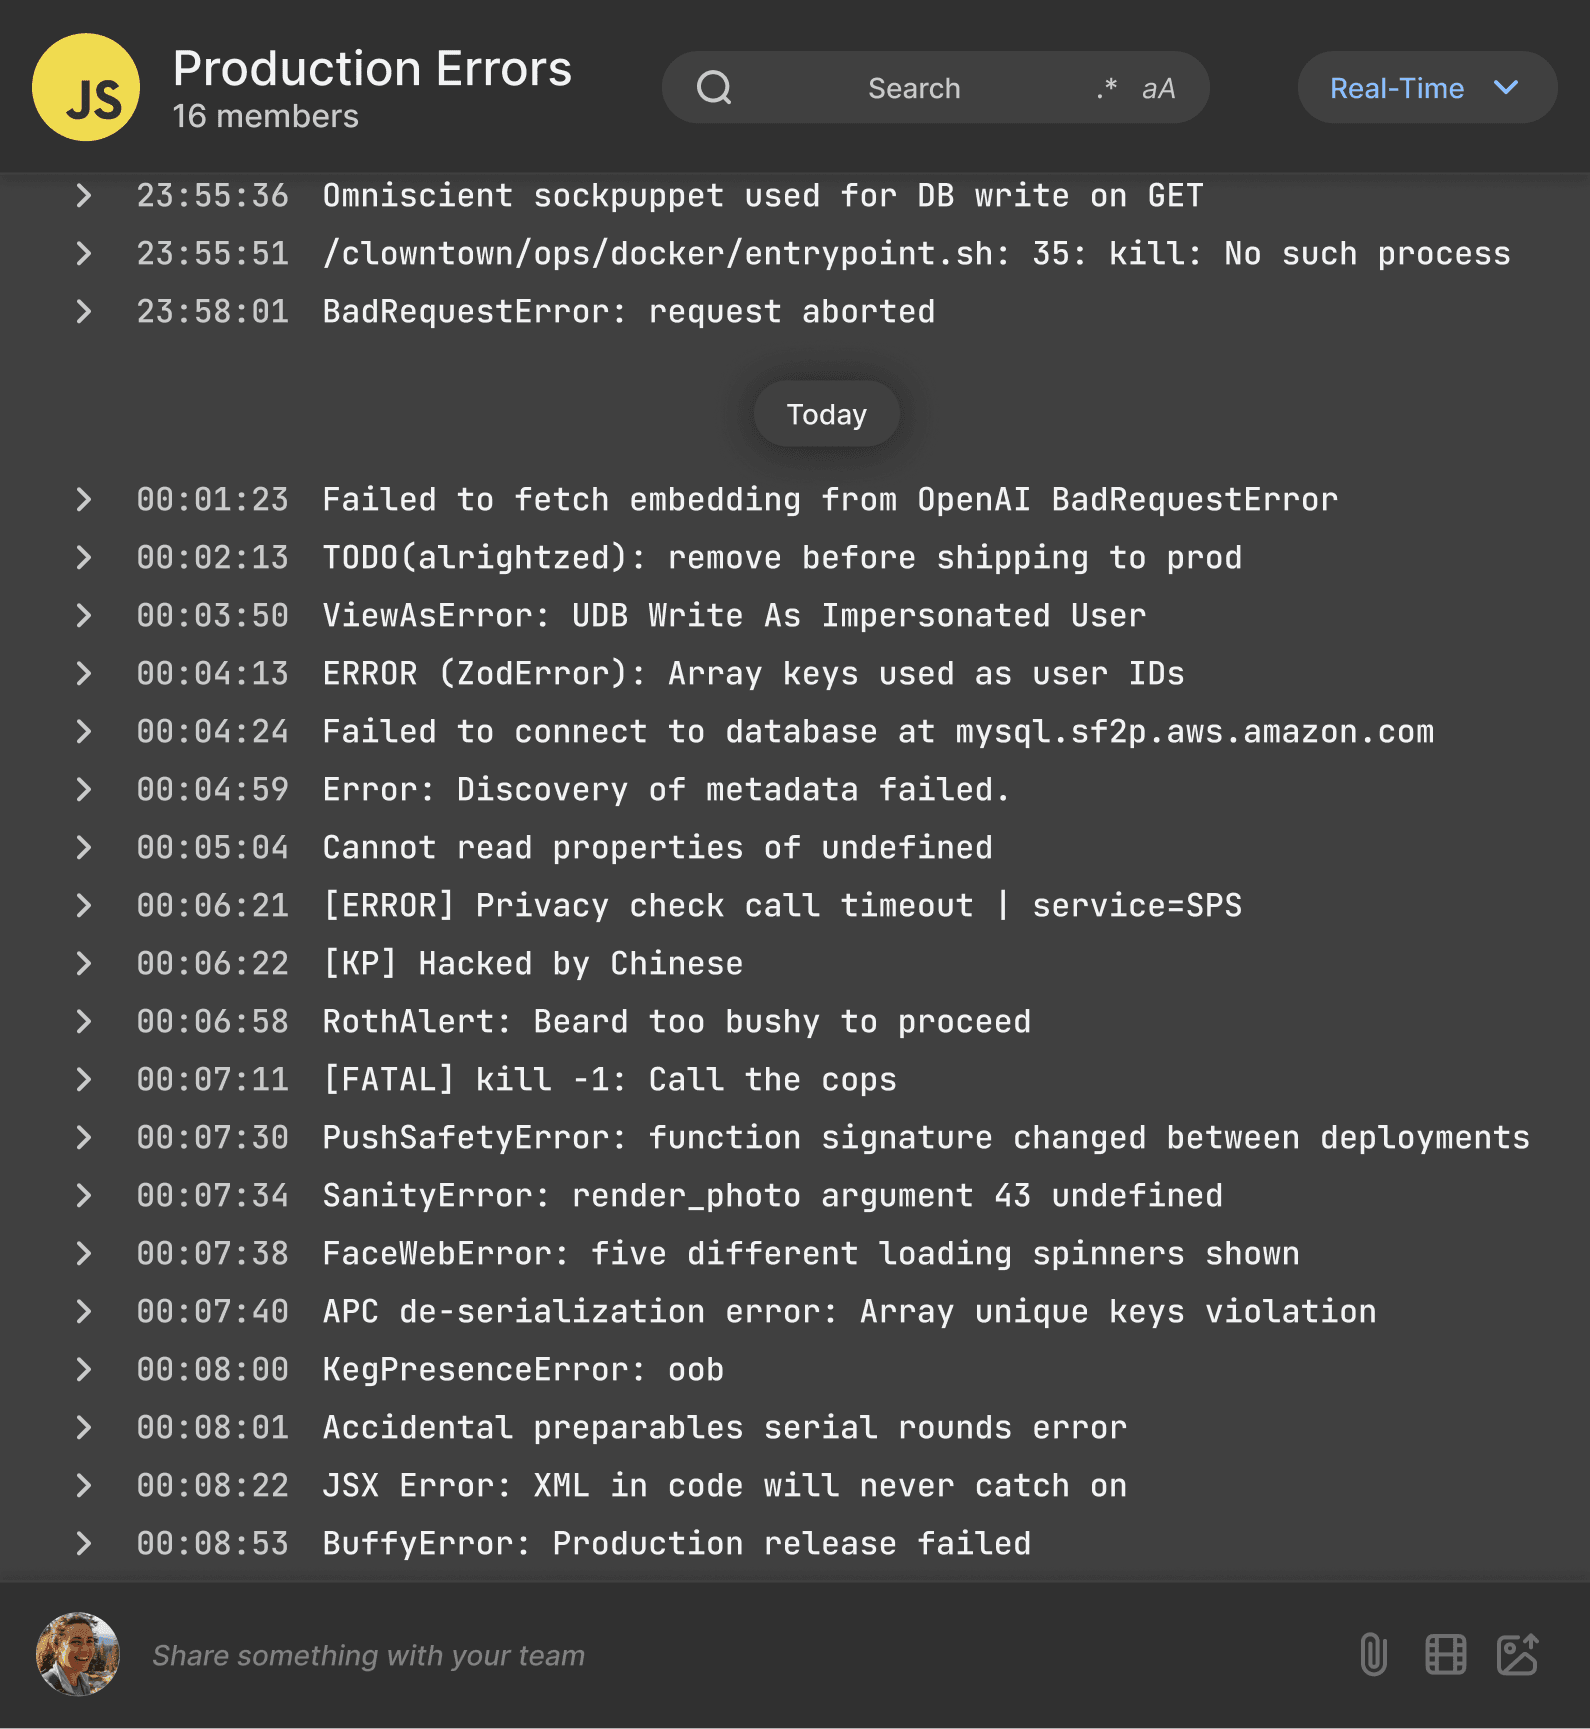Click your profile avatar beside the message box
The image size is (1590, 1729).
[78, 1655]
